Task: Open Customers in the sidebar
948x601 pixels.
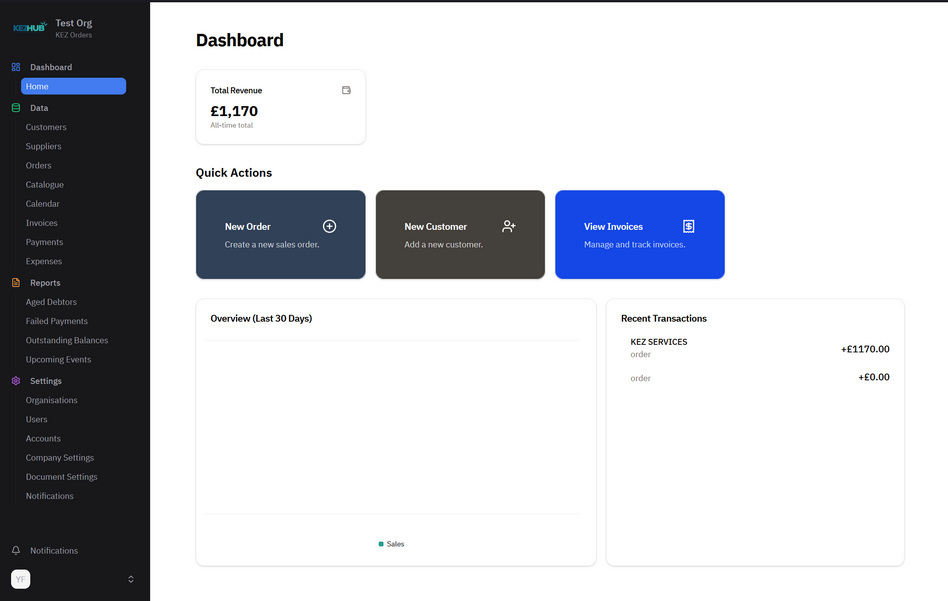Action: [x=46, y=127]
